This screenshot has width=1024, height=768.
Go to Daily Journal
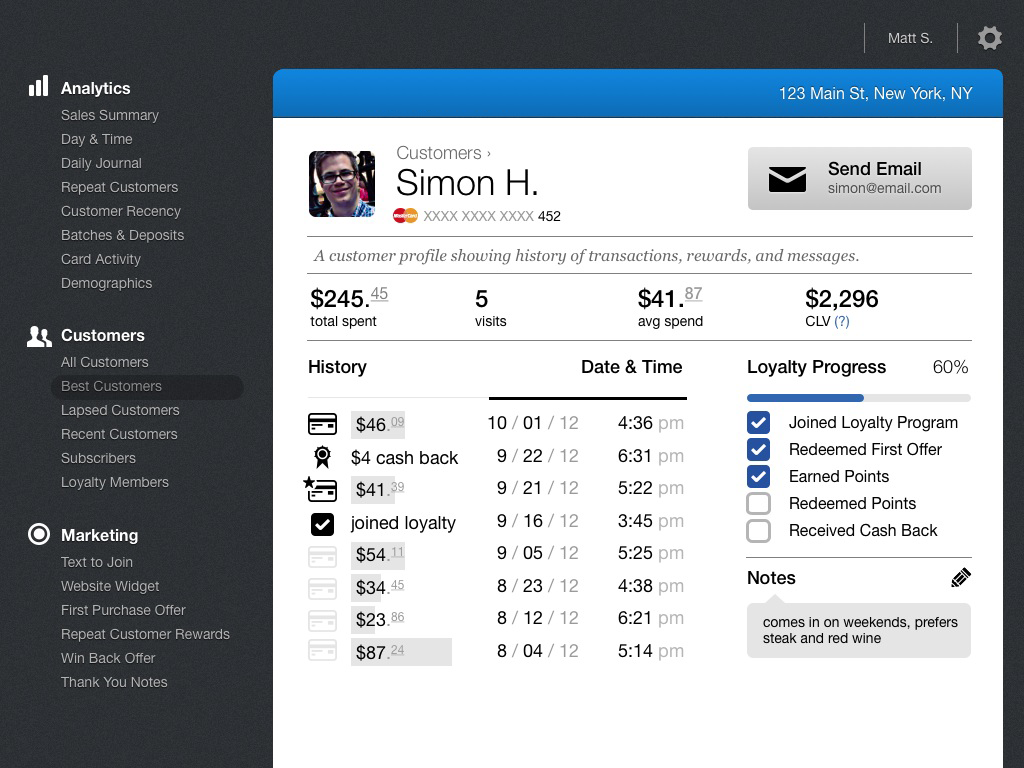coord(101,163)
